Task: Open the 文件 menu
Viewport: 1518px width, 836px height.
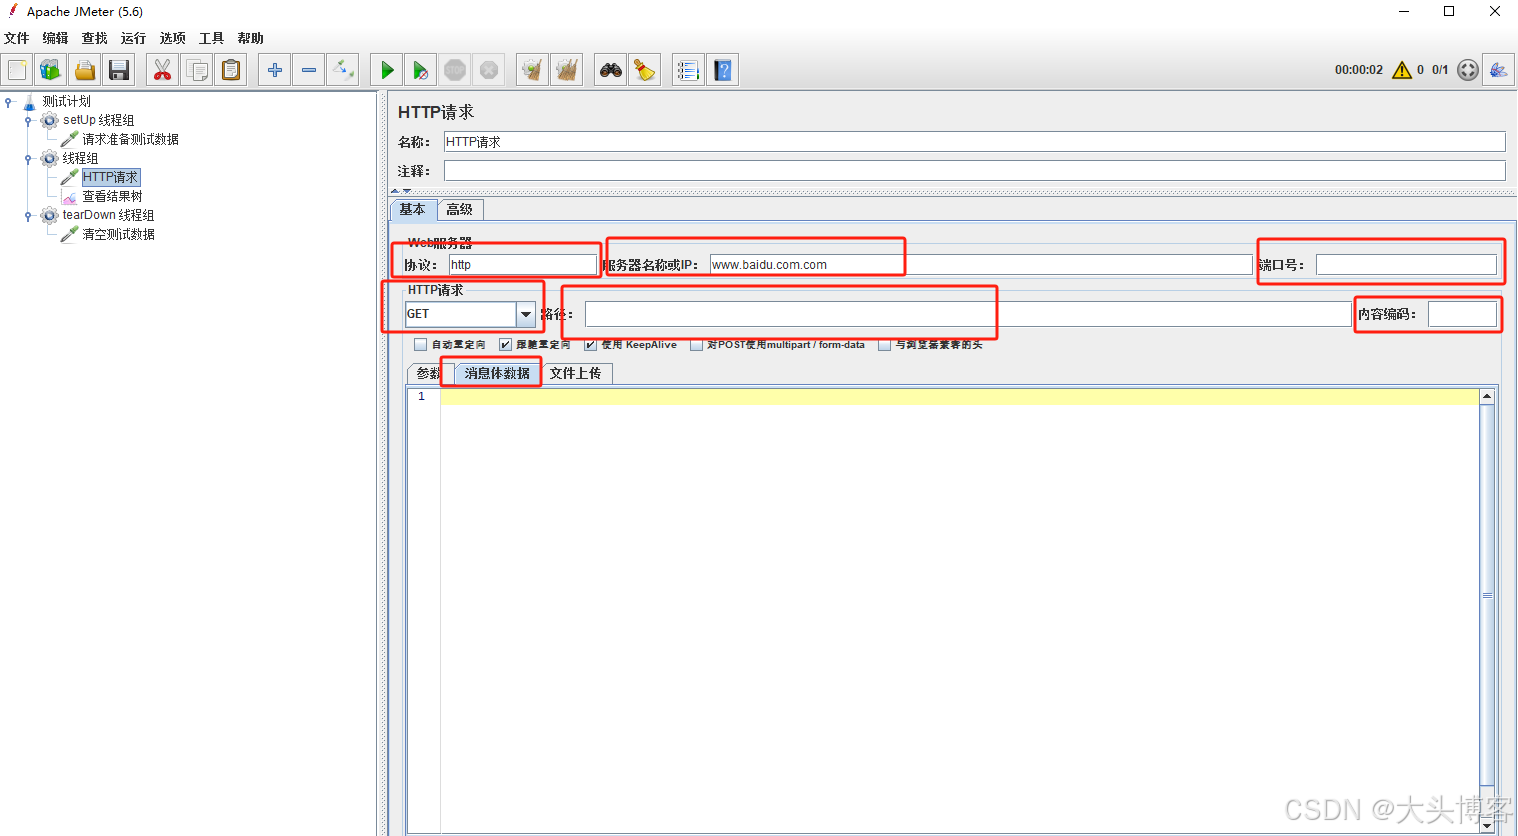Action: click(x=17, y=38)
